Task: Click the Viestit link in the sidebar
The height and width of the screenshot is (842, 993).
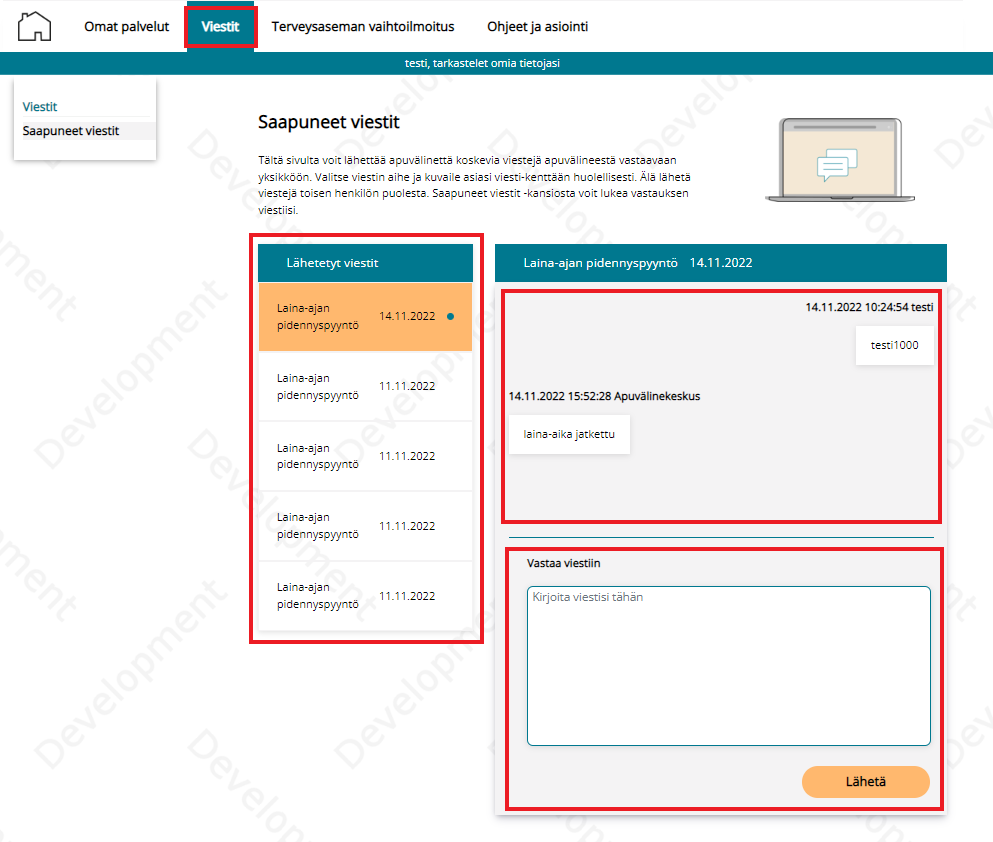Action: point(40,106)
